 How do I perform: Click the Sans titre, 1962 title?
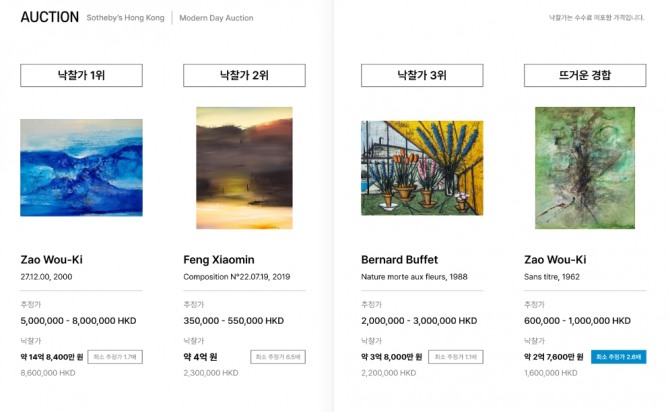(552, 277)
